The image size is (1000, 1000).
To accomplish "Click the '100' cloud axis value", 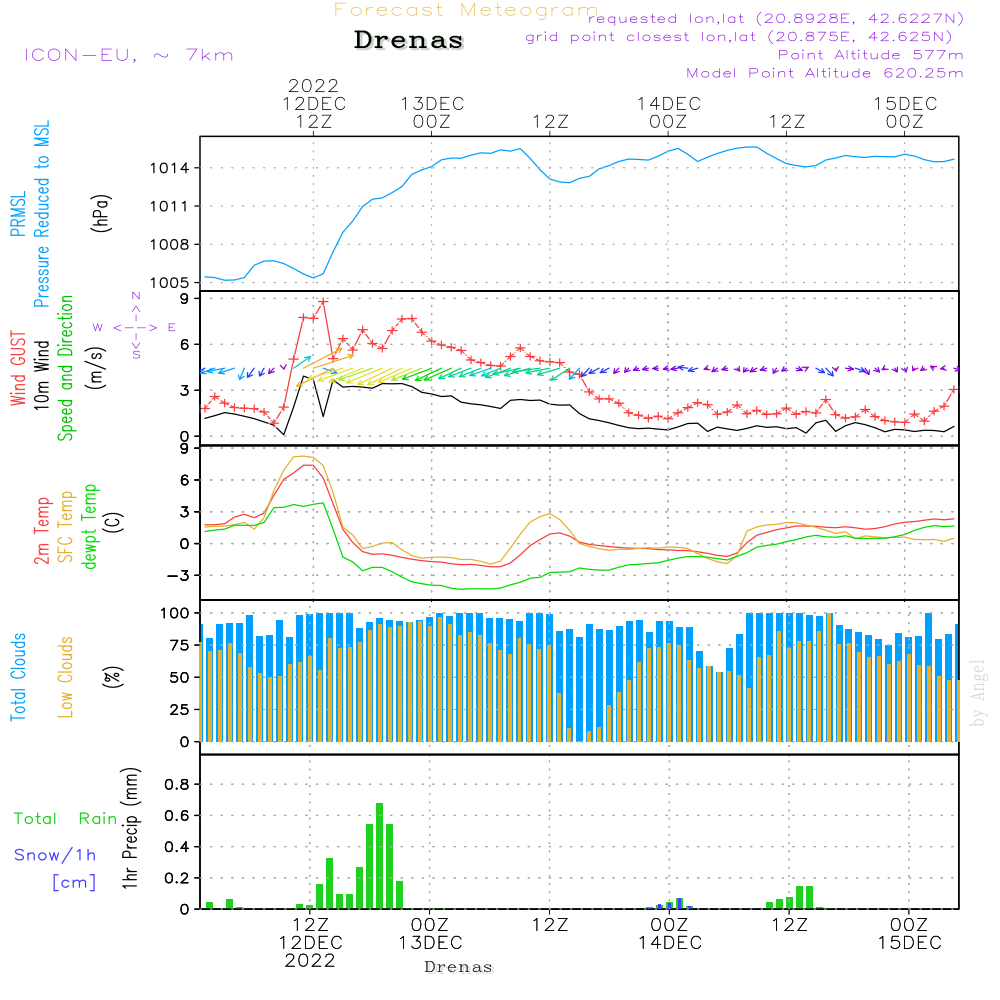I will click(x=175, y=614).
